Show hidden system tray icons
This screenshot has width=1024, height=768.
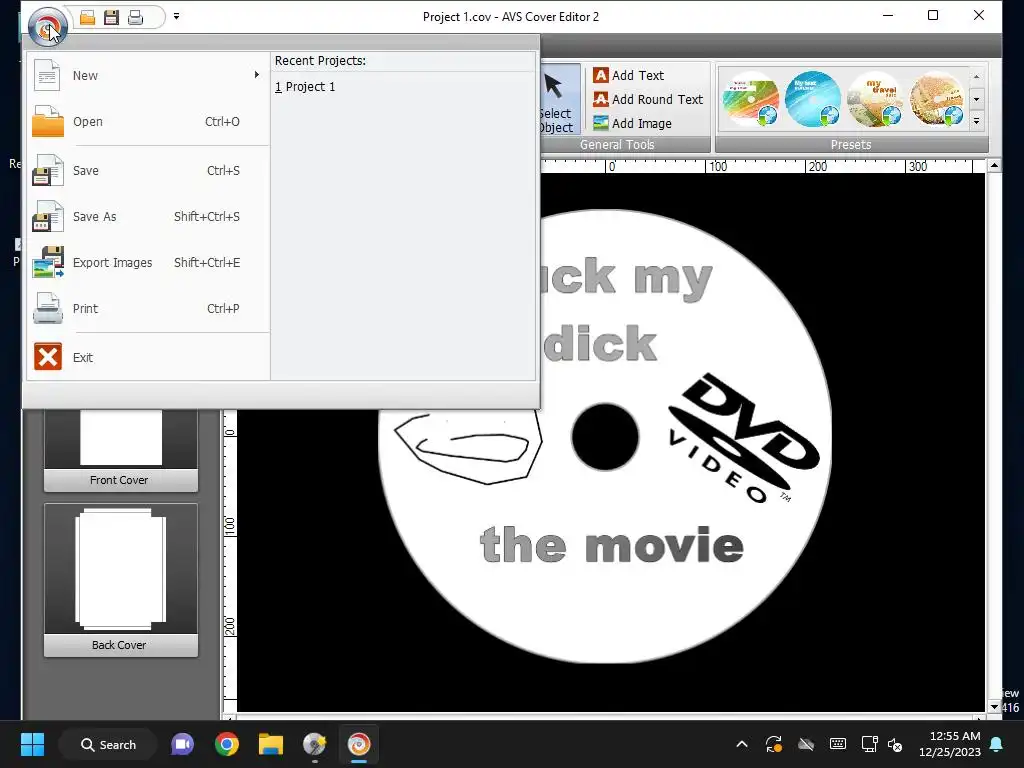742,744
